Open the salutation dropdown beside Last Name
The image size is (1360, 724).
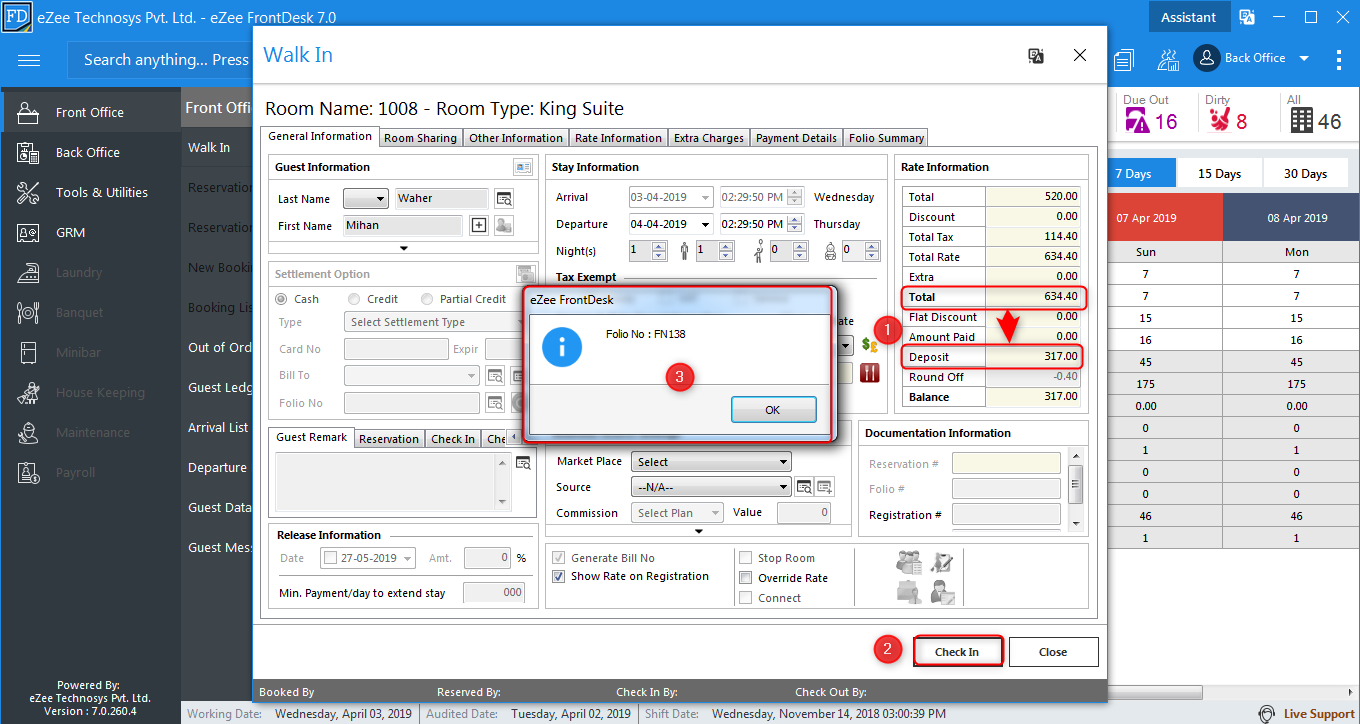coord(366,198)
